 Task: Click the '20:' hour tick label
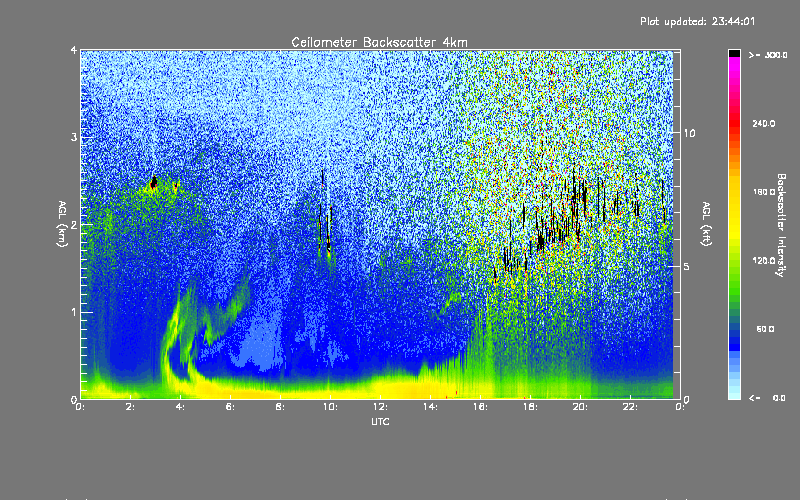(x=580, y=407)
